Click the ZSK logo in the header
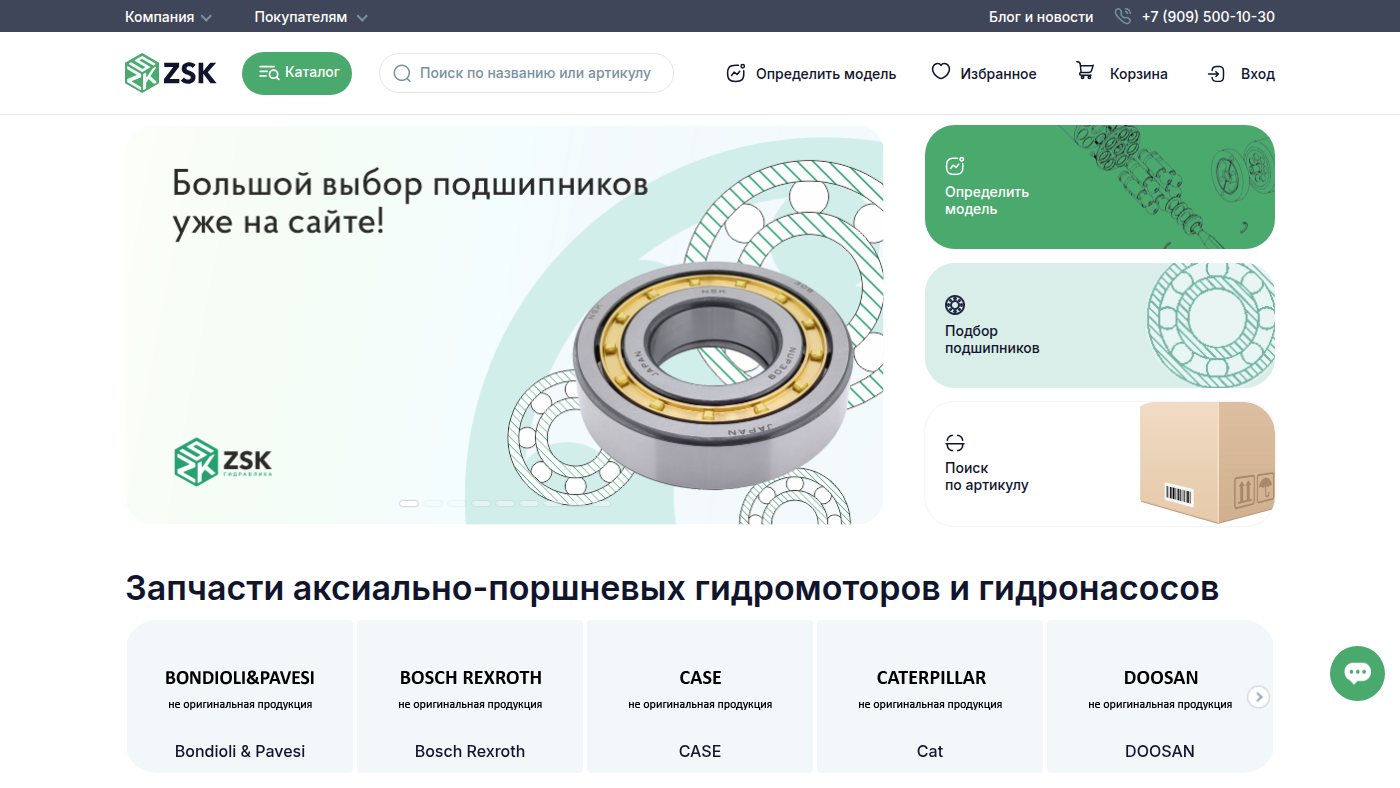This screenshot has height=788, width=1400. pos(170,73)
